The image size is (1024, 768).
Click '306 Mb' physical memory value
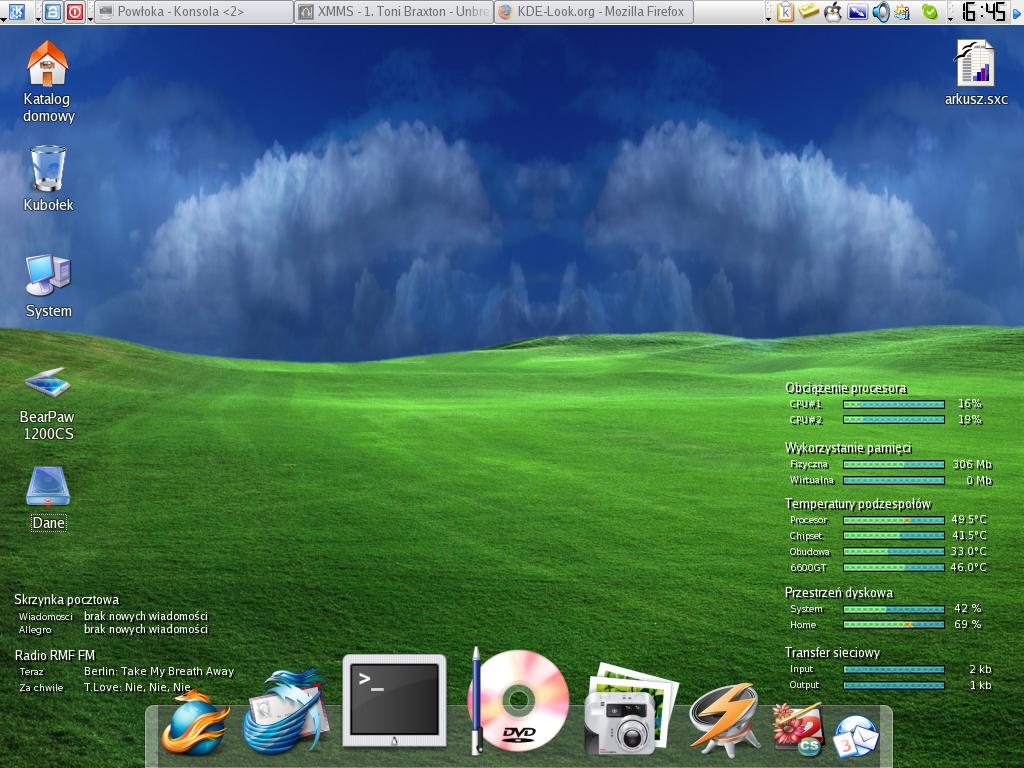click(x=972, y=464)
